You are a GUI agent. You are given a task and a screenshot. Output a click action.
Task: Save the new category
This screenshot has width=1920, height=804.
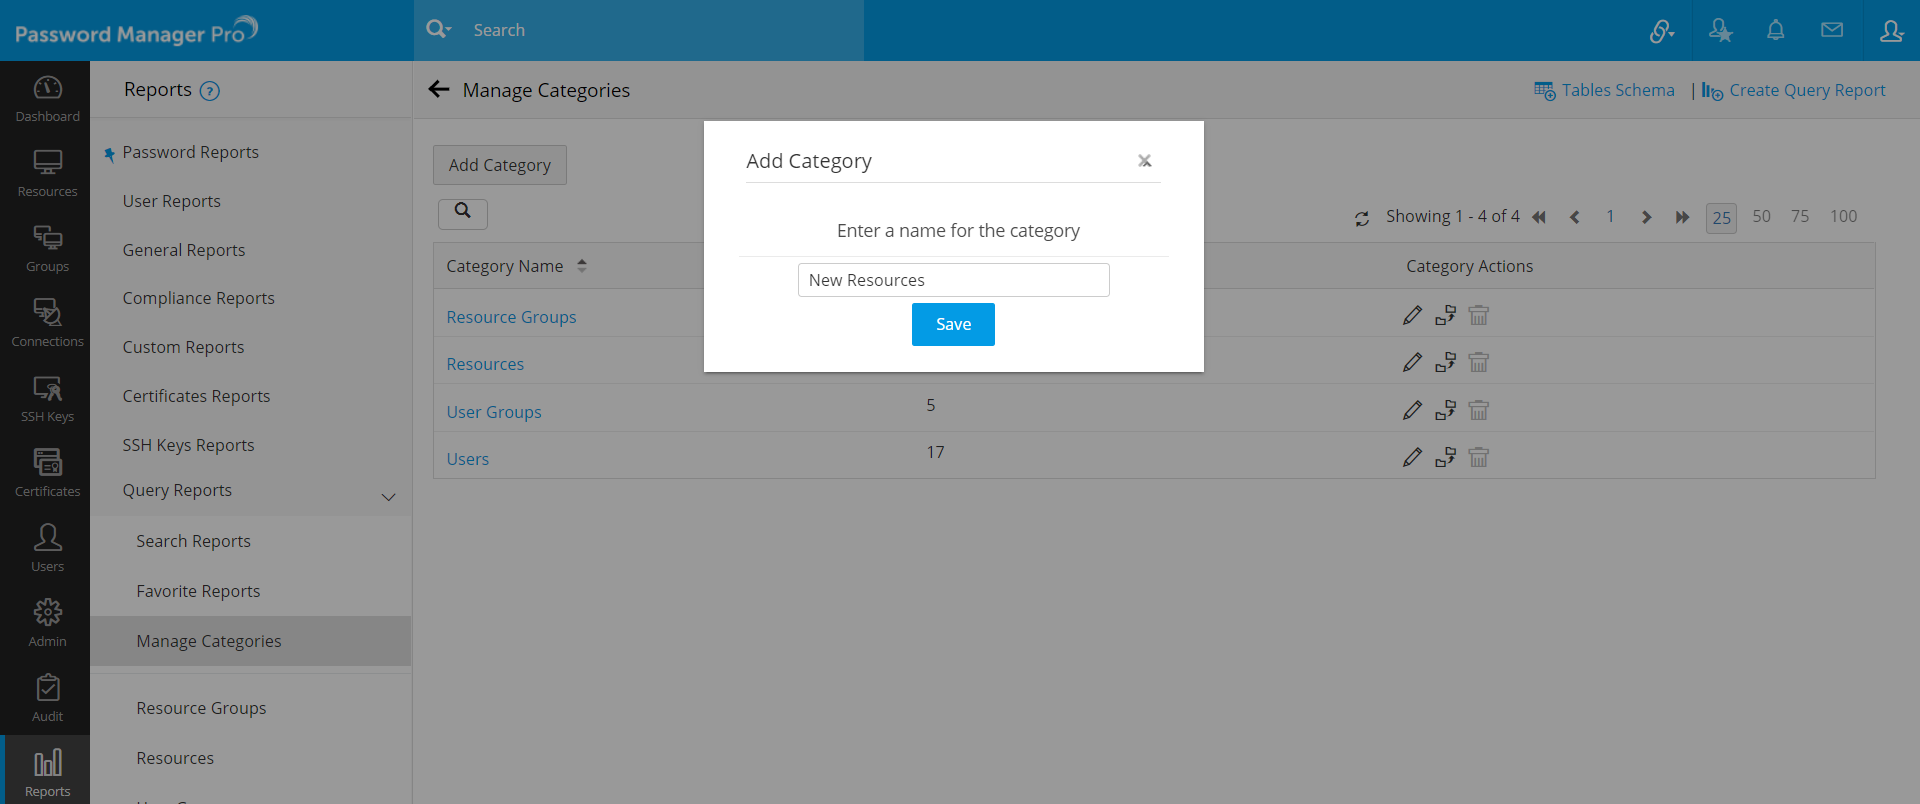(x=952, y=324)
